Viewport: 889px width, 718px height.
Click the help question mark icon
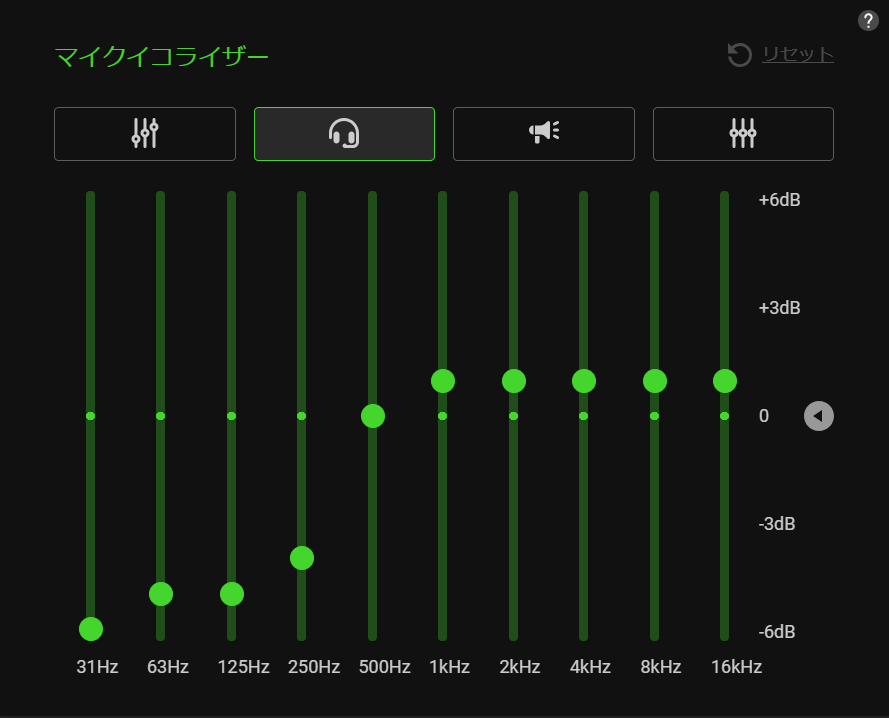pos(868,21)
